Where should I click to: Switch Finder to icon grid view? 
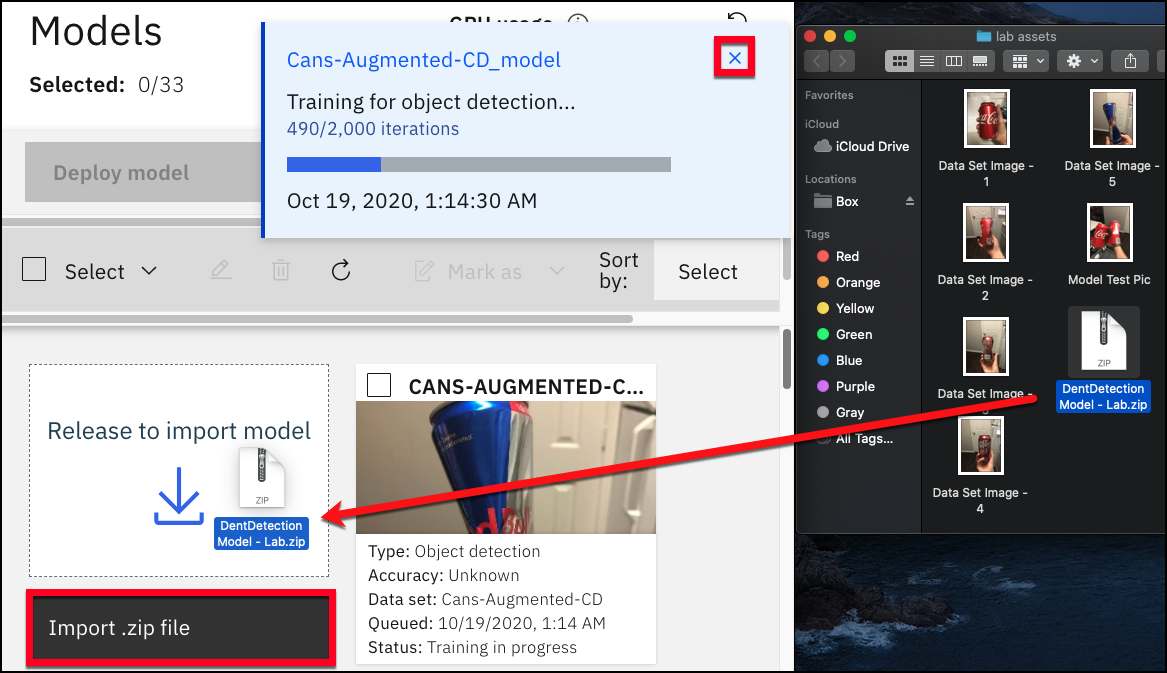point(899,61)
